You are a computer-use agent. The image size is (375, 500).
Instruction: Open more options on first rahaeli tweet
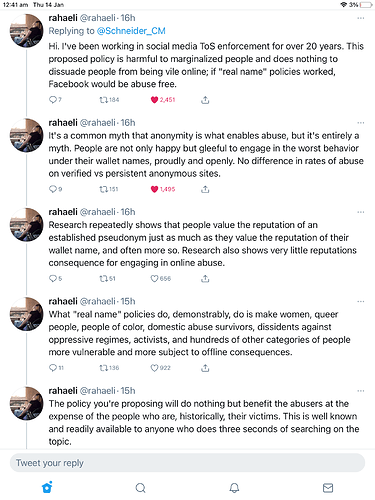click(x=361, y=18)
